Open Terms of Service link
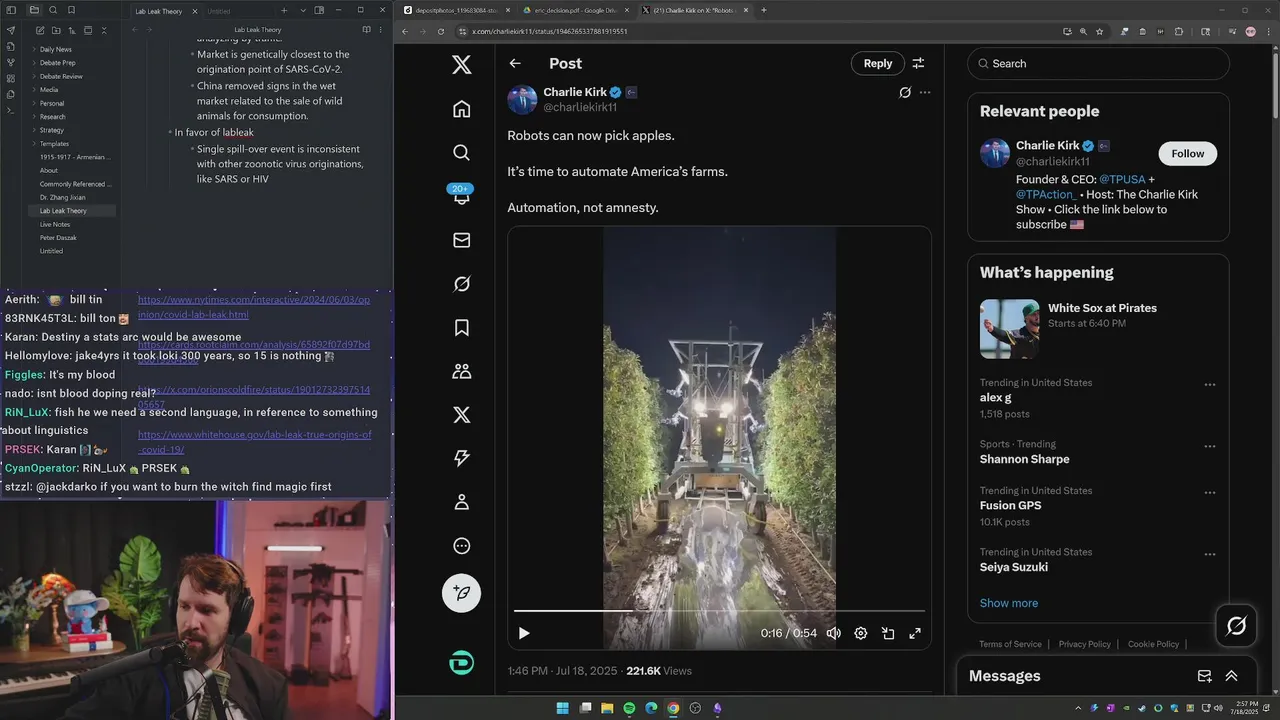1280x720 pixels. 1010,644
